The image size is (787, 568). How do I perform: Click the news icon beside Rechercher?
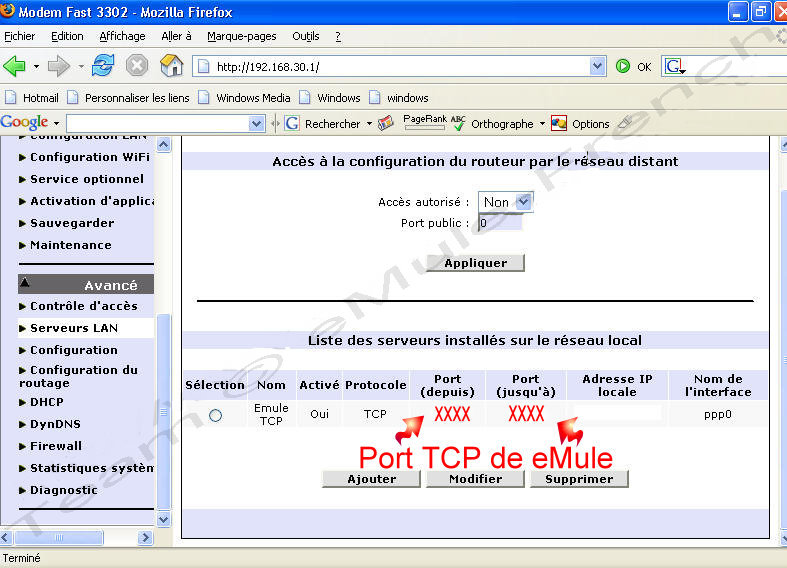[385, 123]
